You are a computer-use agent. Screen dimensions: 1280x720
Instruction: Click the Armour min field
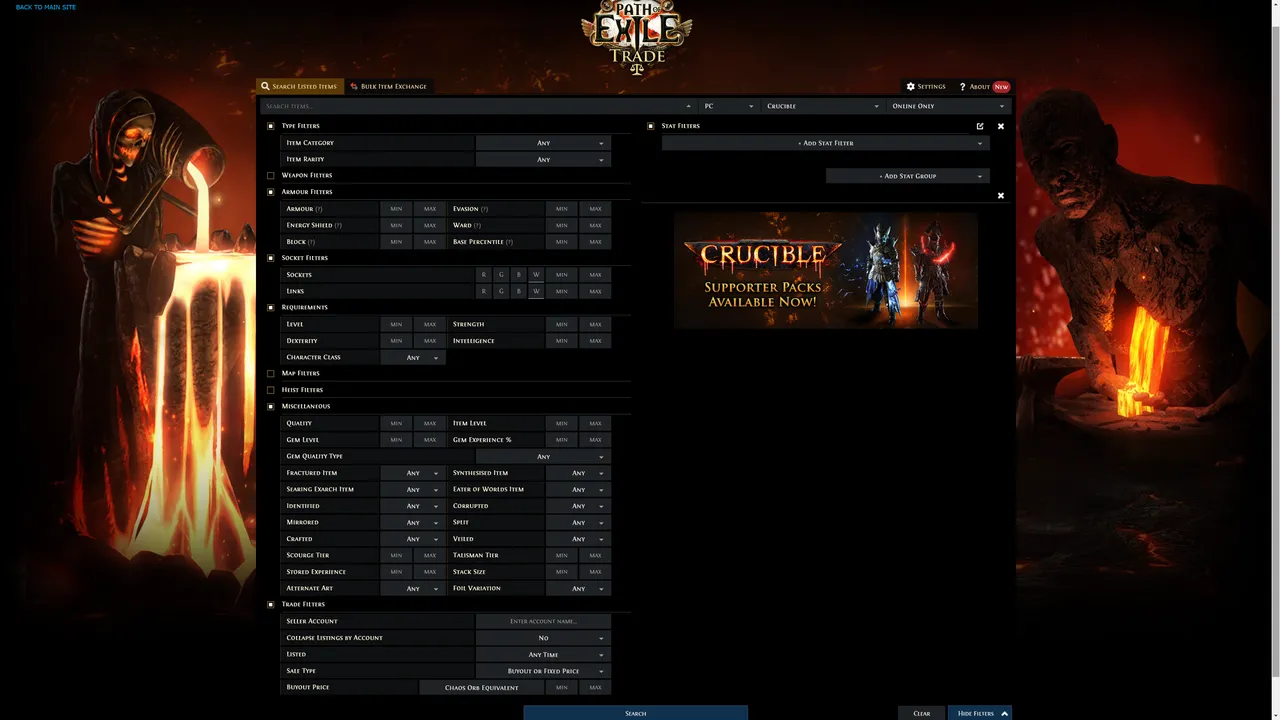tap(397, 209)
